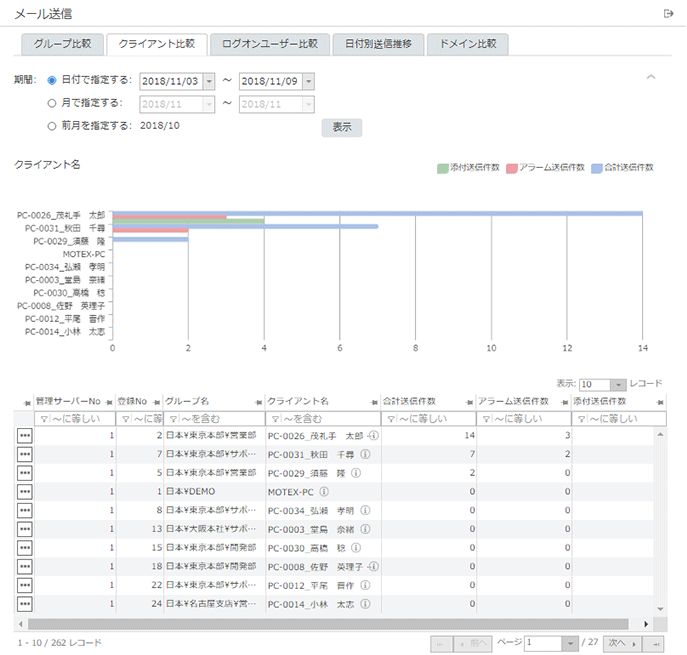
Task: Go to next page with 次へ
Action: click(x=621, y=643)
